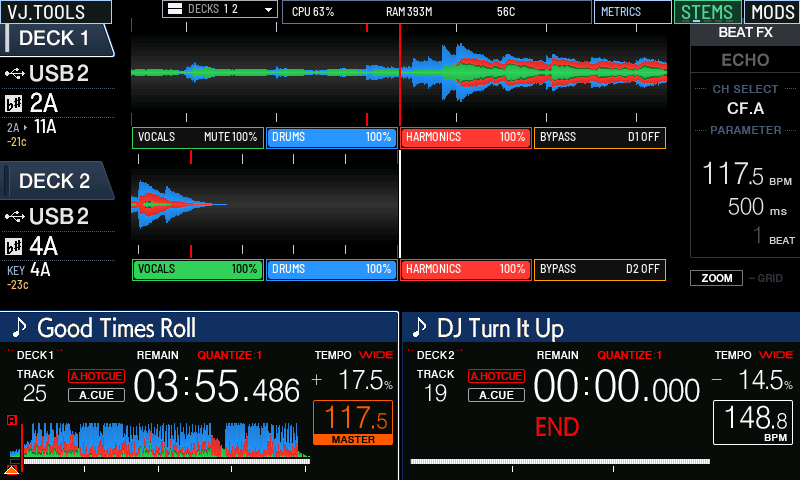
Task: Click Deck 1 key 2A icon
Action: click(x=14, y=104)
